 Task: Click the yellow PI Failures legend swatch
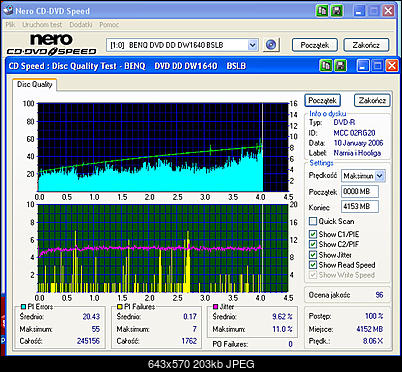click(x=120, y=307)
